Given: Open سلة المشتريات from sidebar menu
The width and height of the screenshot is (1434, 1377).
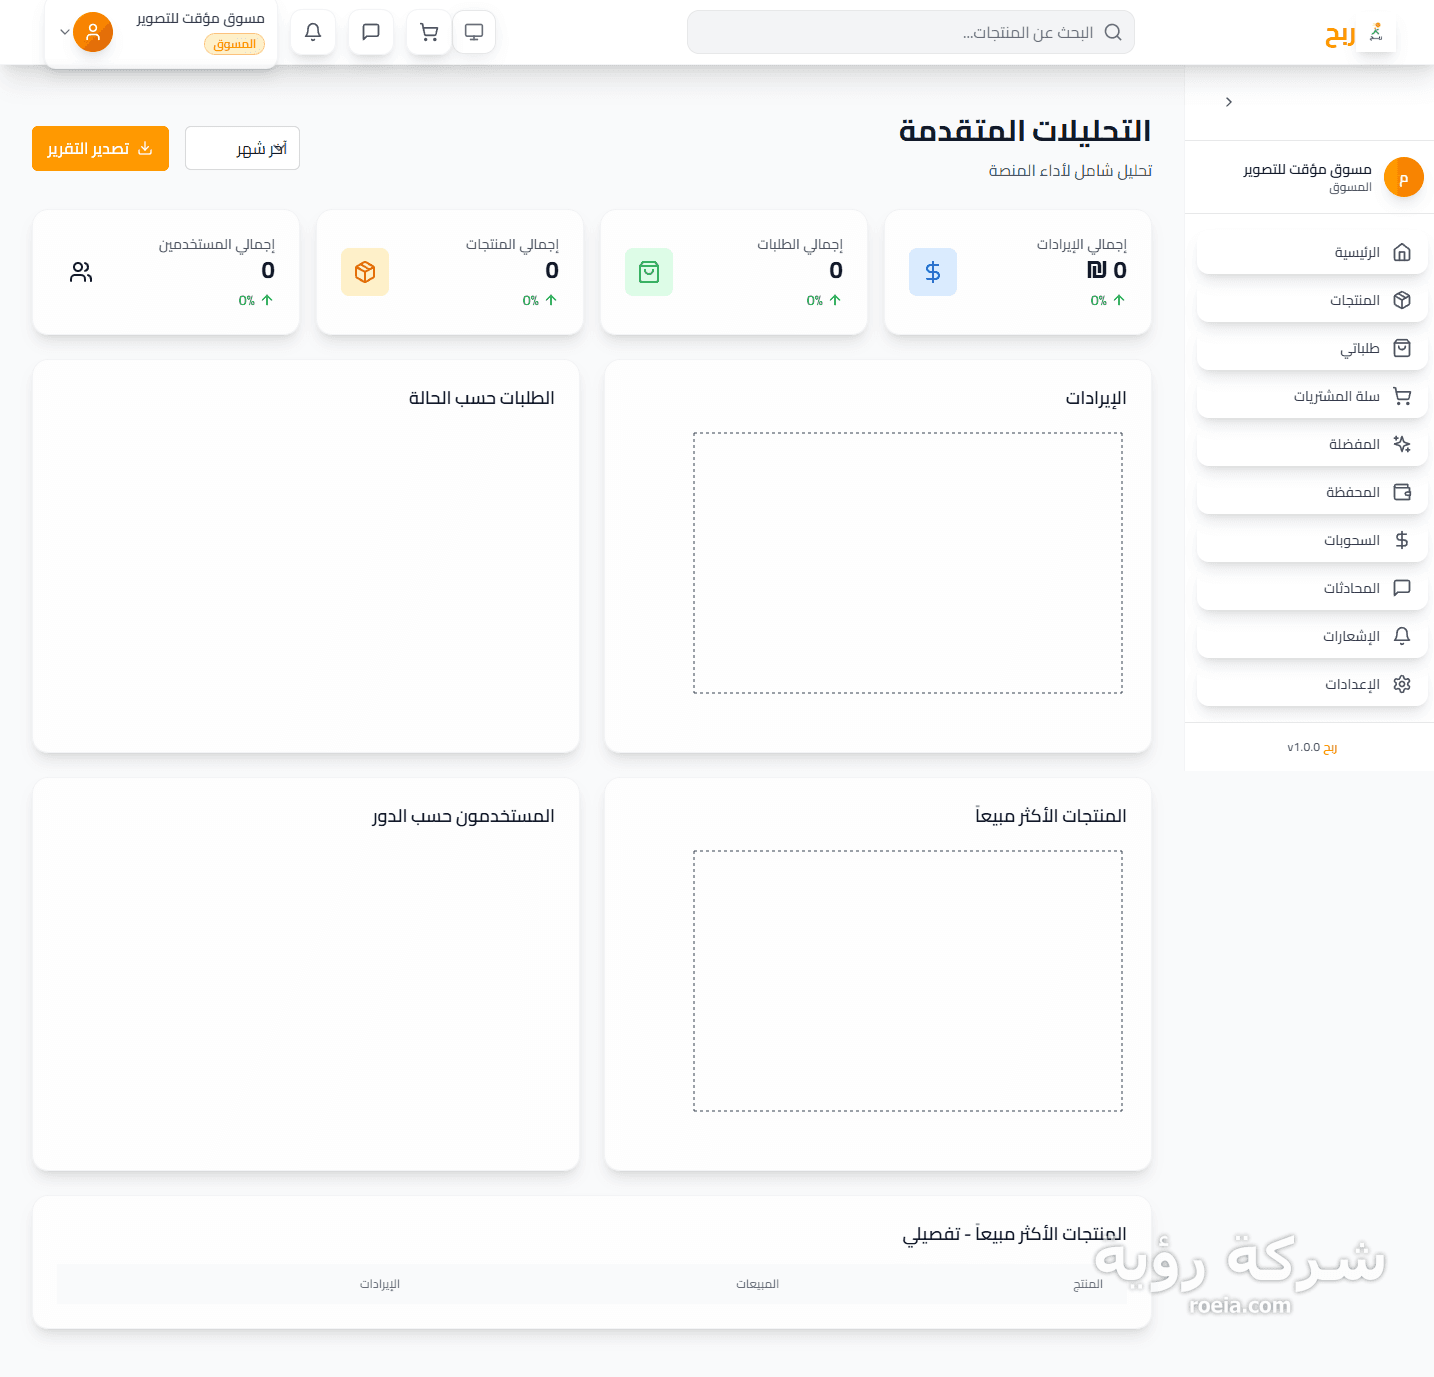Looking at the screenshot, I should pyautogui.click(x=1312, y=396).
